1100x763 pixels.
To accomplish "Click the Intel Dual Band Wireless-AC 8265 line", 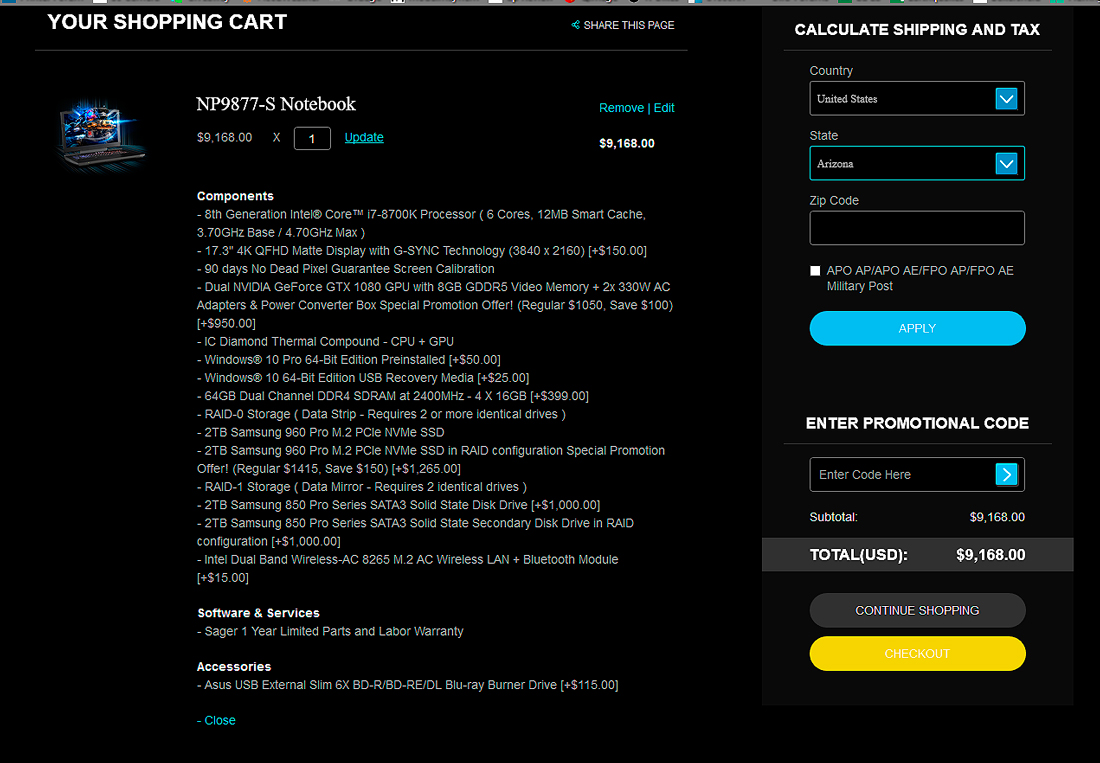I will [x=408, y=569].
